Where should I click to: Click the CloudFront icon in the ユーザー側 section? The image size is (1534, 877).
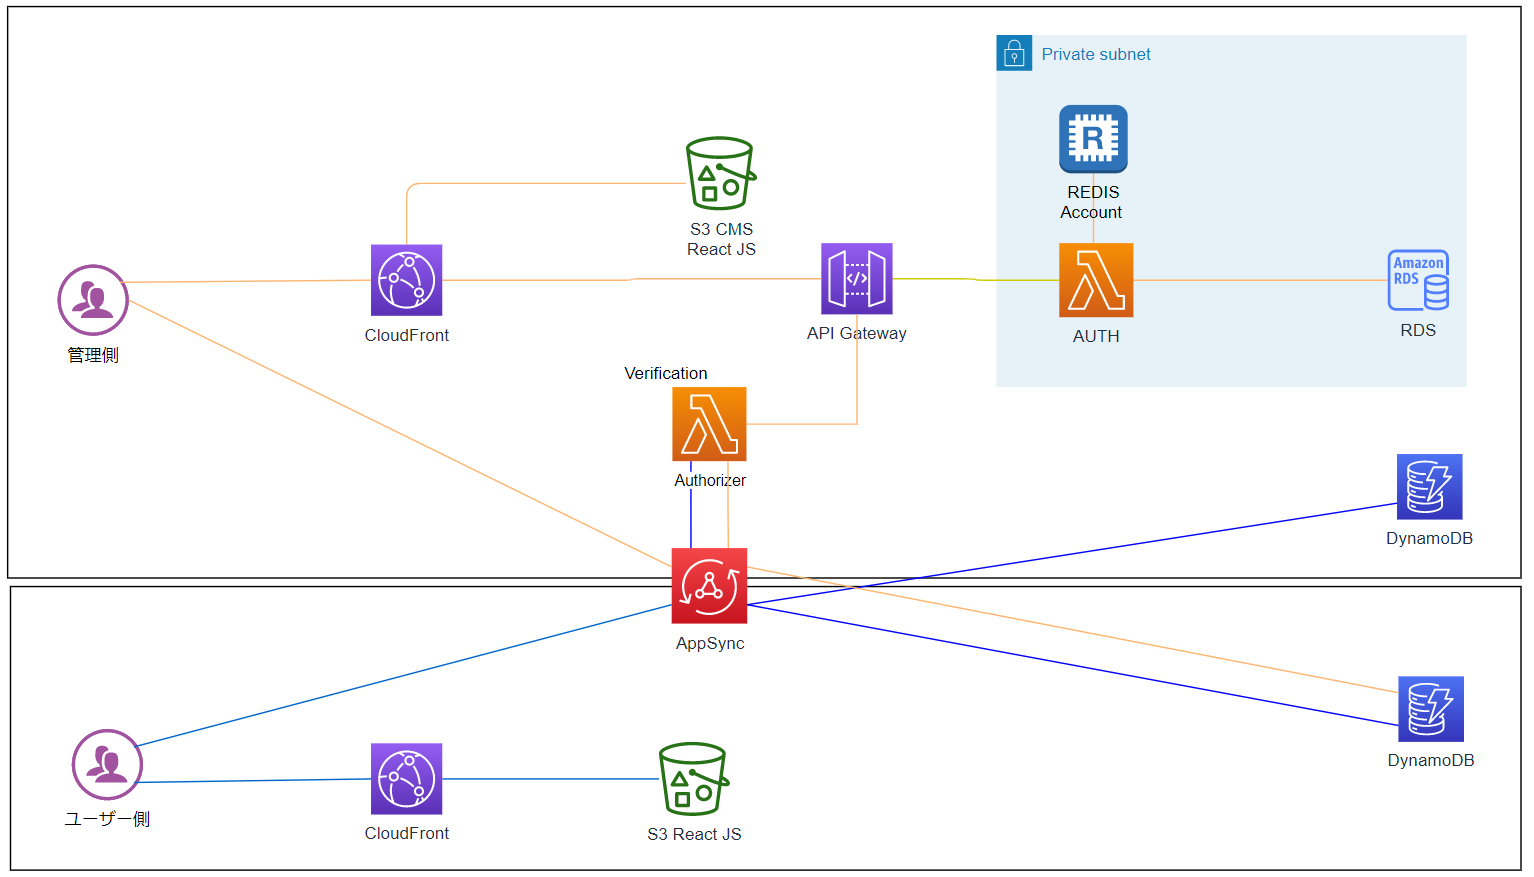(x=406, y=779)
